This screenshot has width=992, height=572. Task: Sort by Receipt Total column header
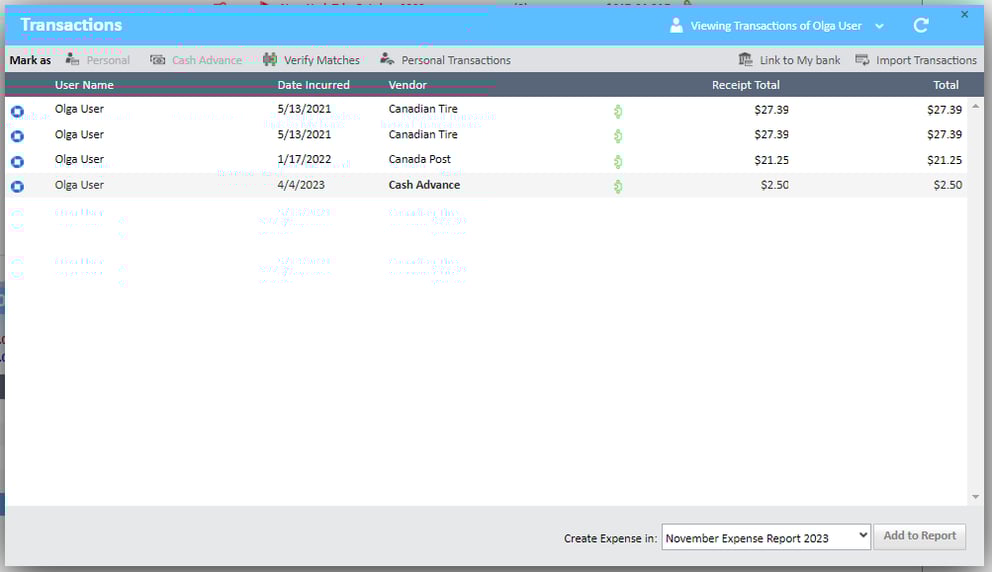coord(745,85)
